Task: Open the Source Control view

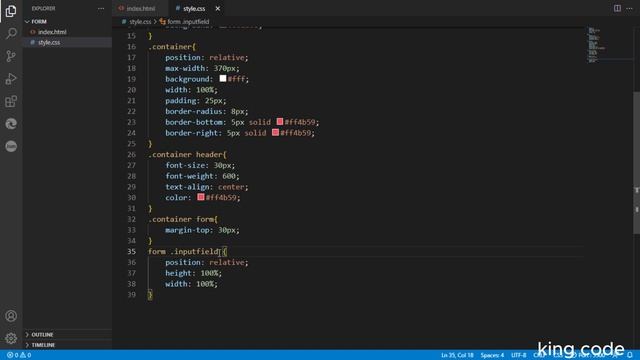Action: point(11,56)
